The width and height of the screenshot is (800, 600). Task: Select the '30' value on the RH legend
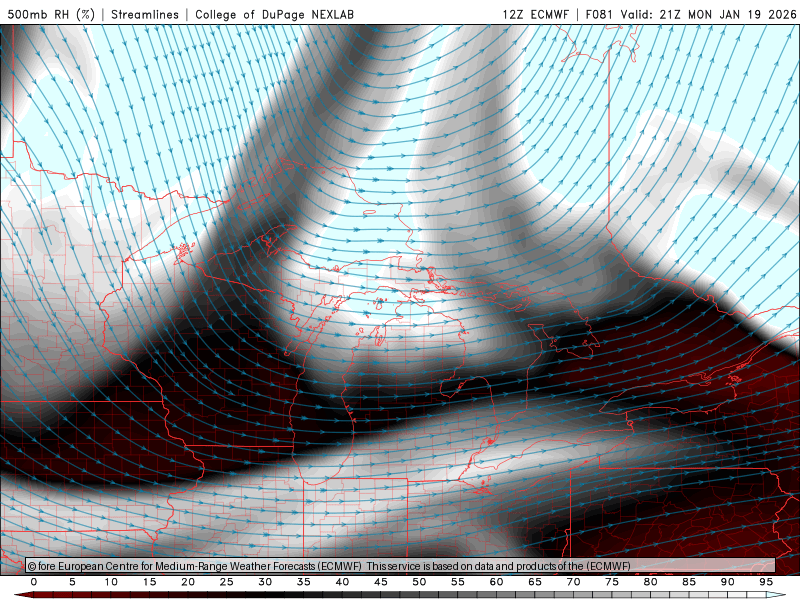pyautogui.click(x=265, y=582)
